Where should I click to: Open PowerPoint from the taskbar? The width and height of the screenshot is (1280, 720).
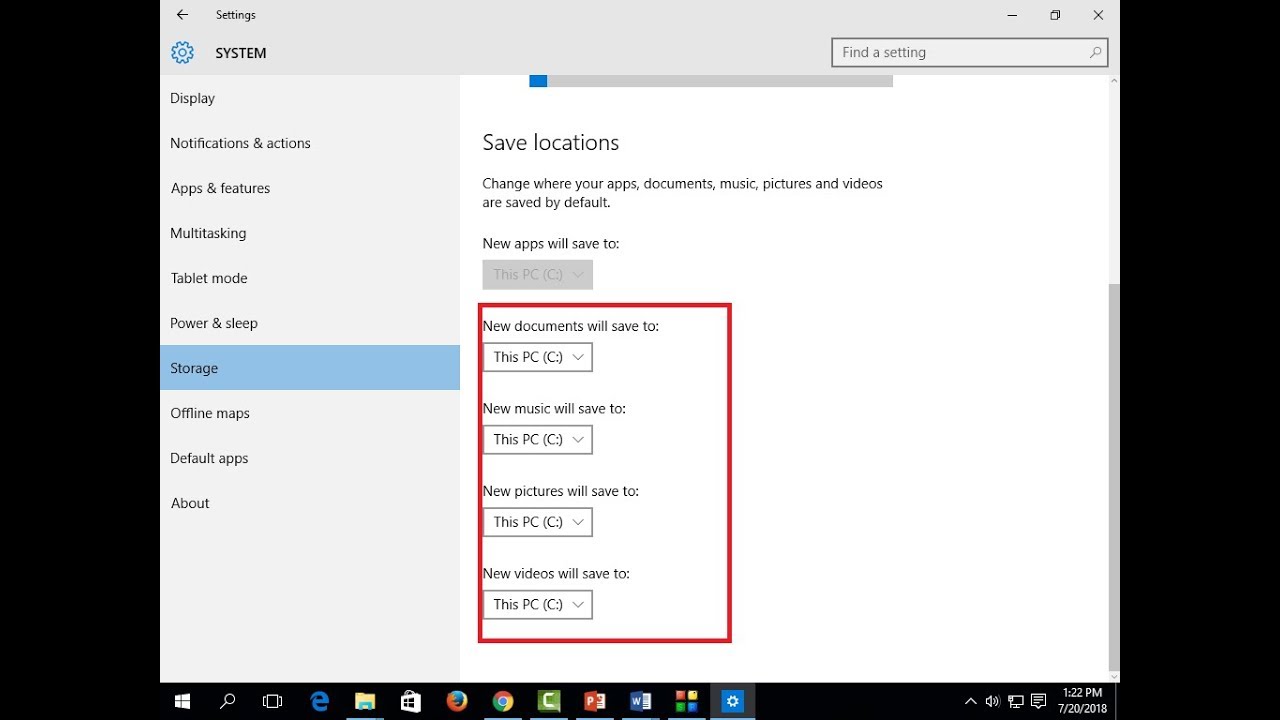click(594, 701)
